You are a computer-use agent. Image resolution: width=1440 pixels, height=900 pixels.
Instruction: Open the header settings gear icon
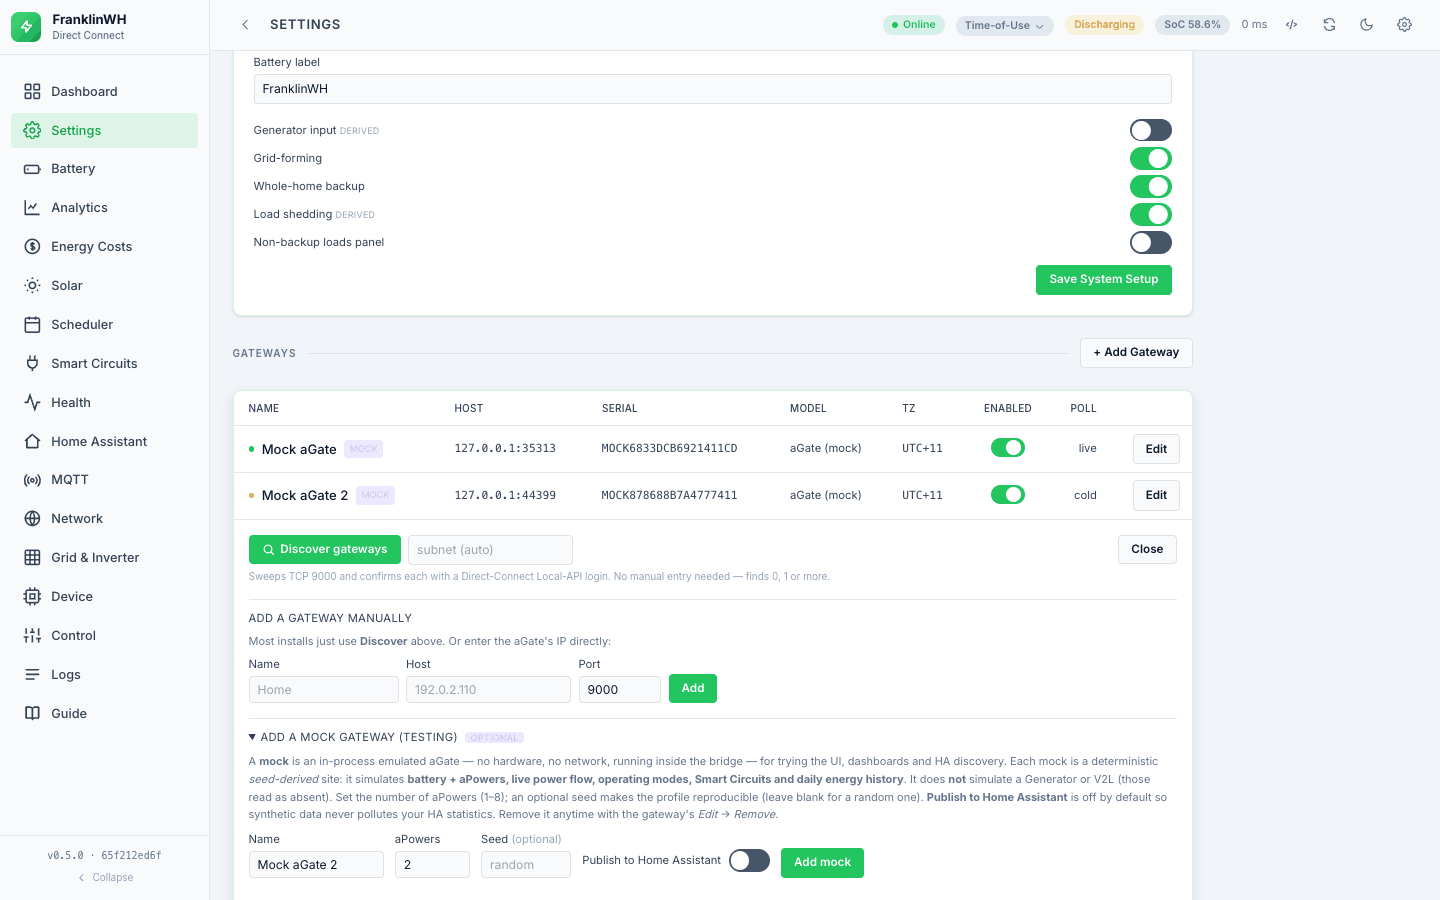pos(1404,24)
